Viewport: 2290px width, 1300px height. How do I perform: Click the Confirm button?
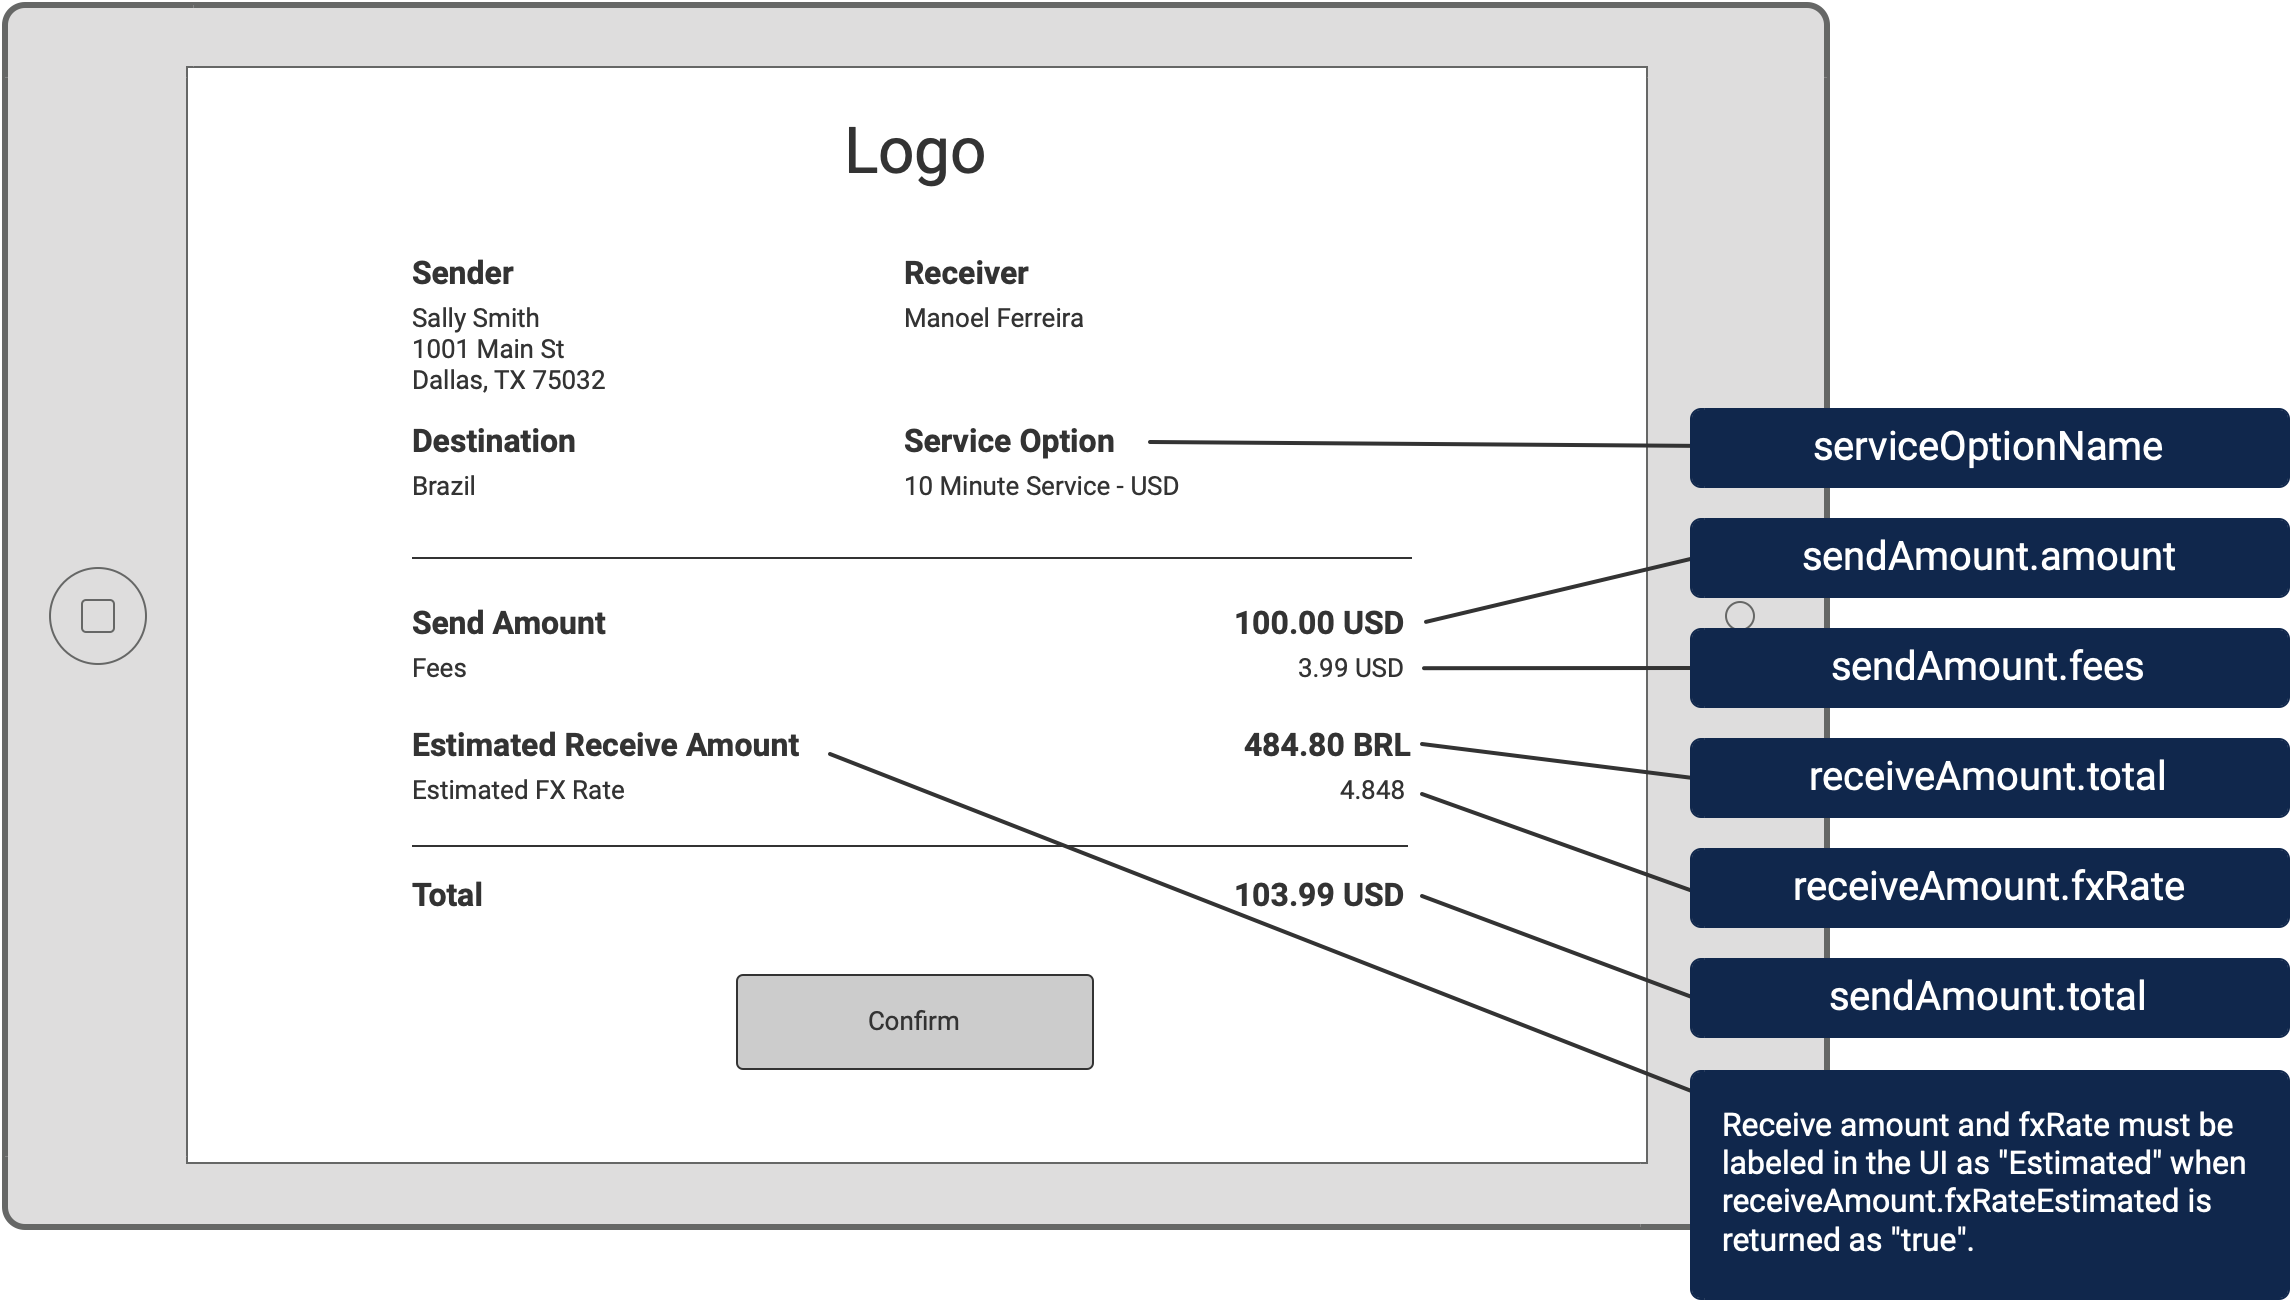pyautogui.click(x=914, y=1021)
